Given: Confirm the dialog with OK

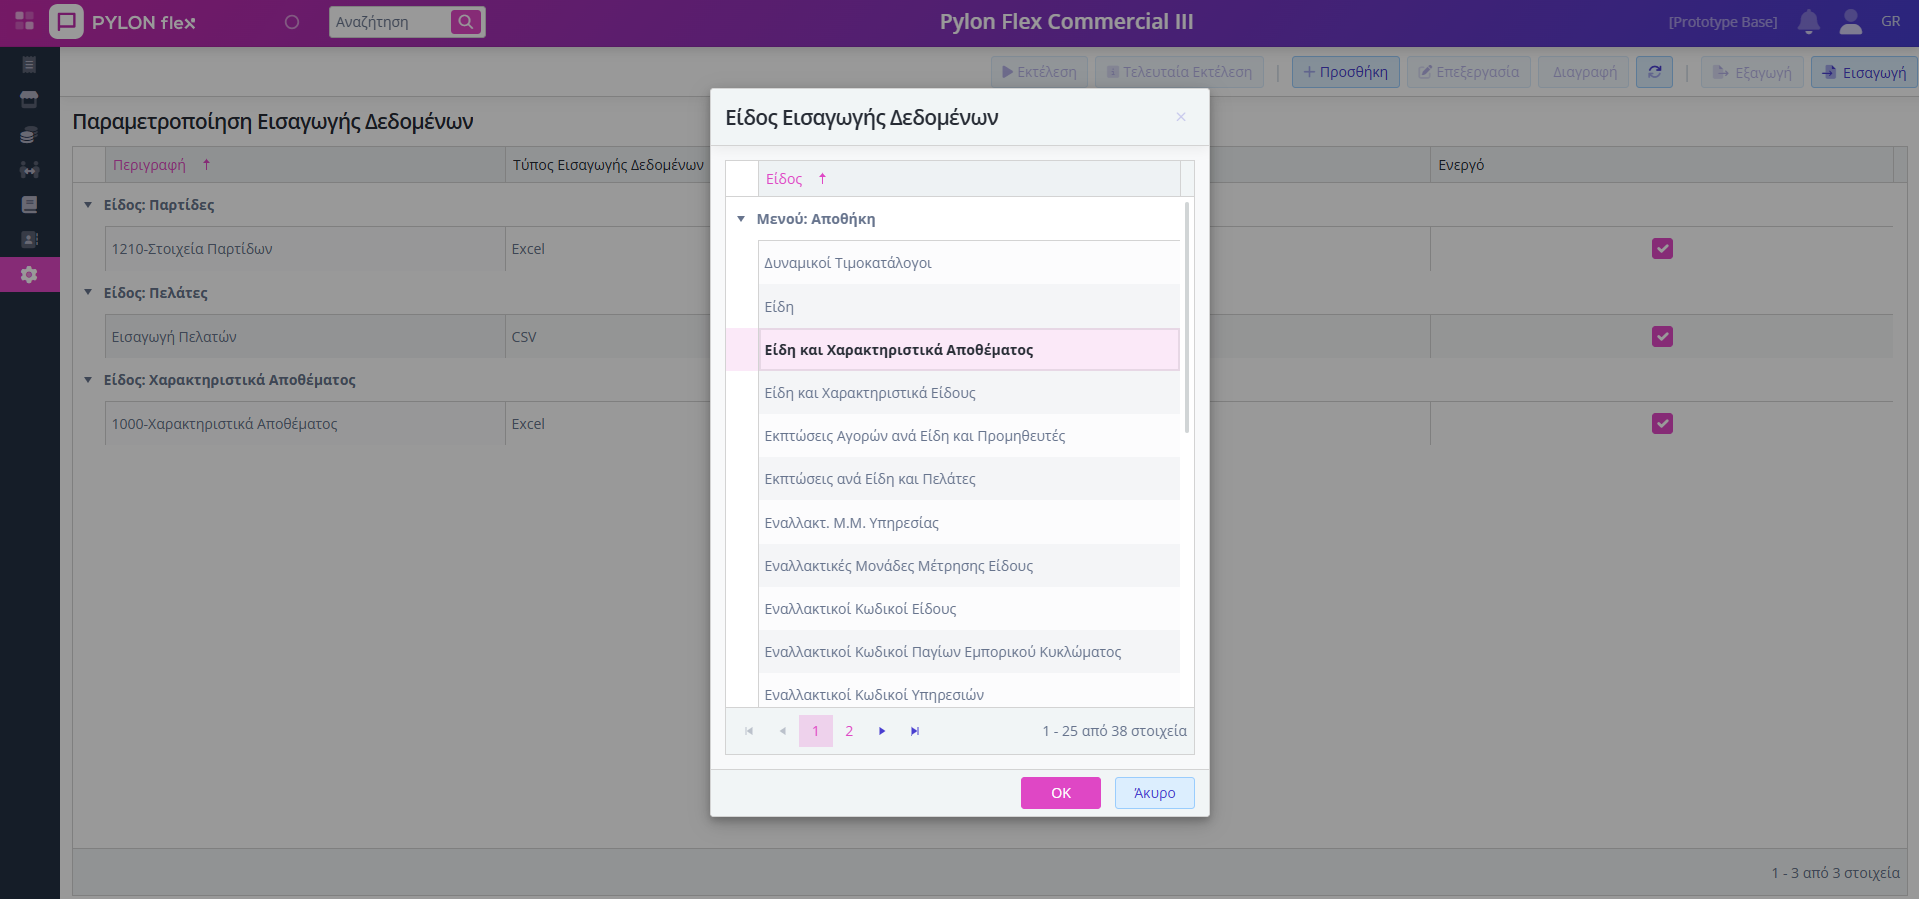Looking at the screenshot, I should point(1060,793).
